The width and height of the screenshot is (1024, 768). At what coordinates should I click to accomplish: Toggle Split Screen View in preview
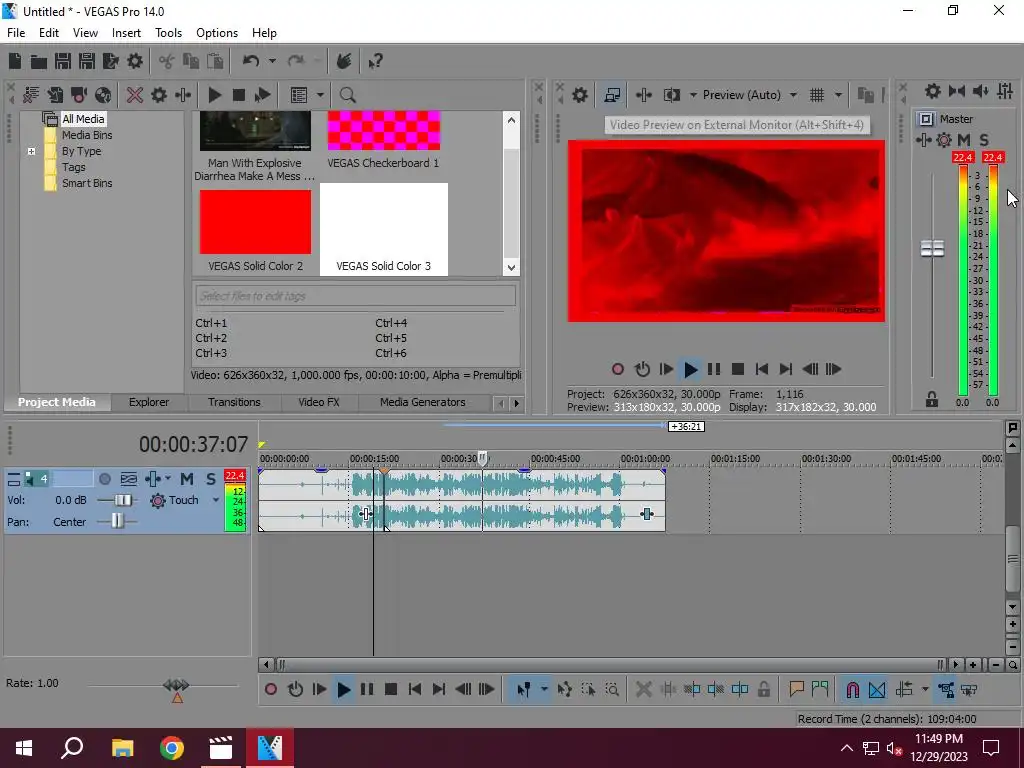point(672,95)
